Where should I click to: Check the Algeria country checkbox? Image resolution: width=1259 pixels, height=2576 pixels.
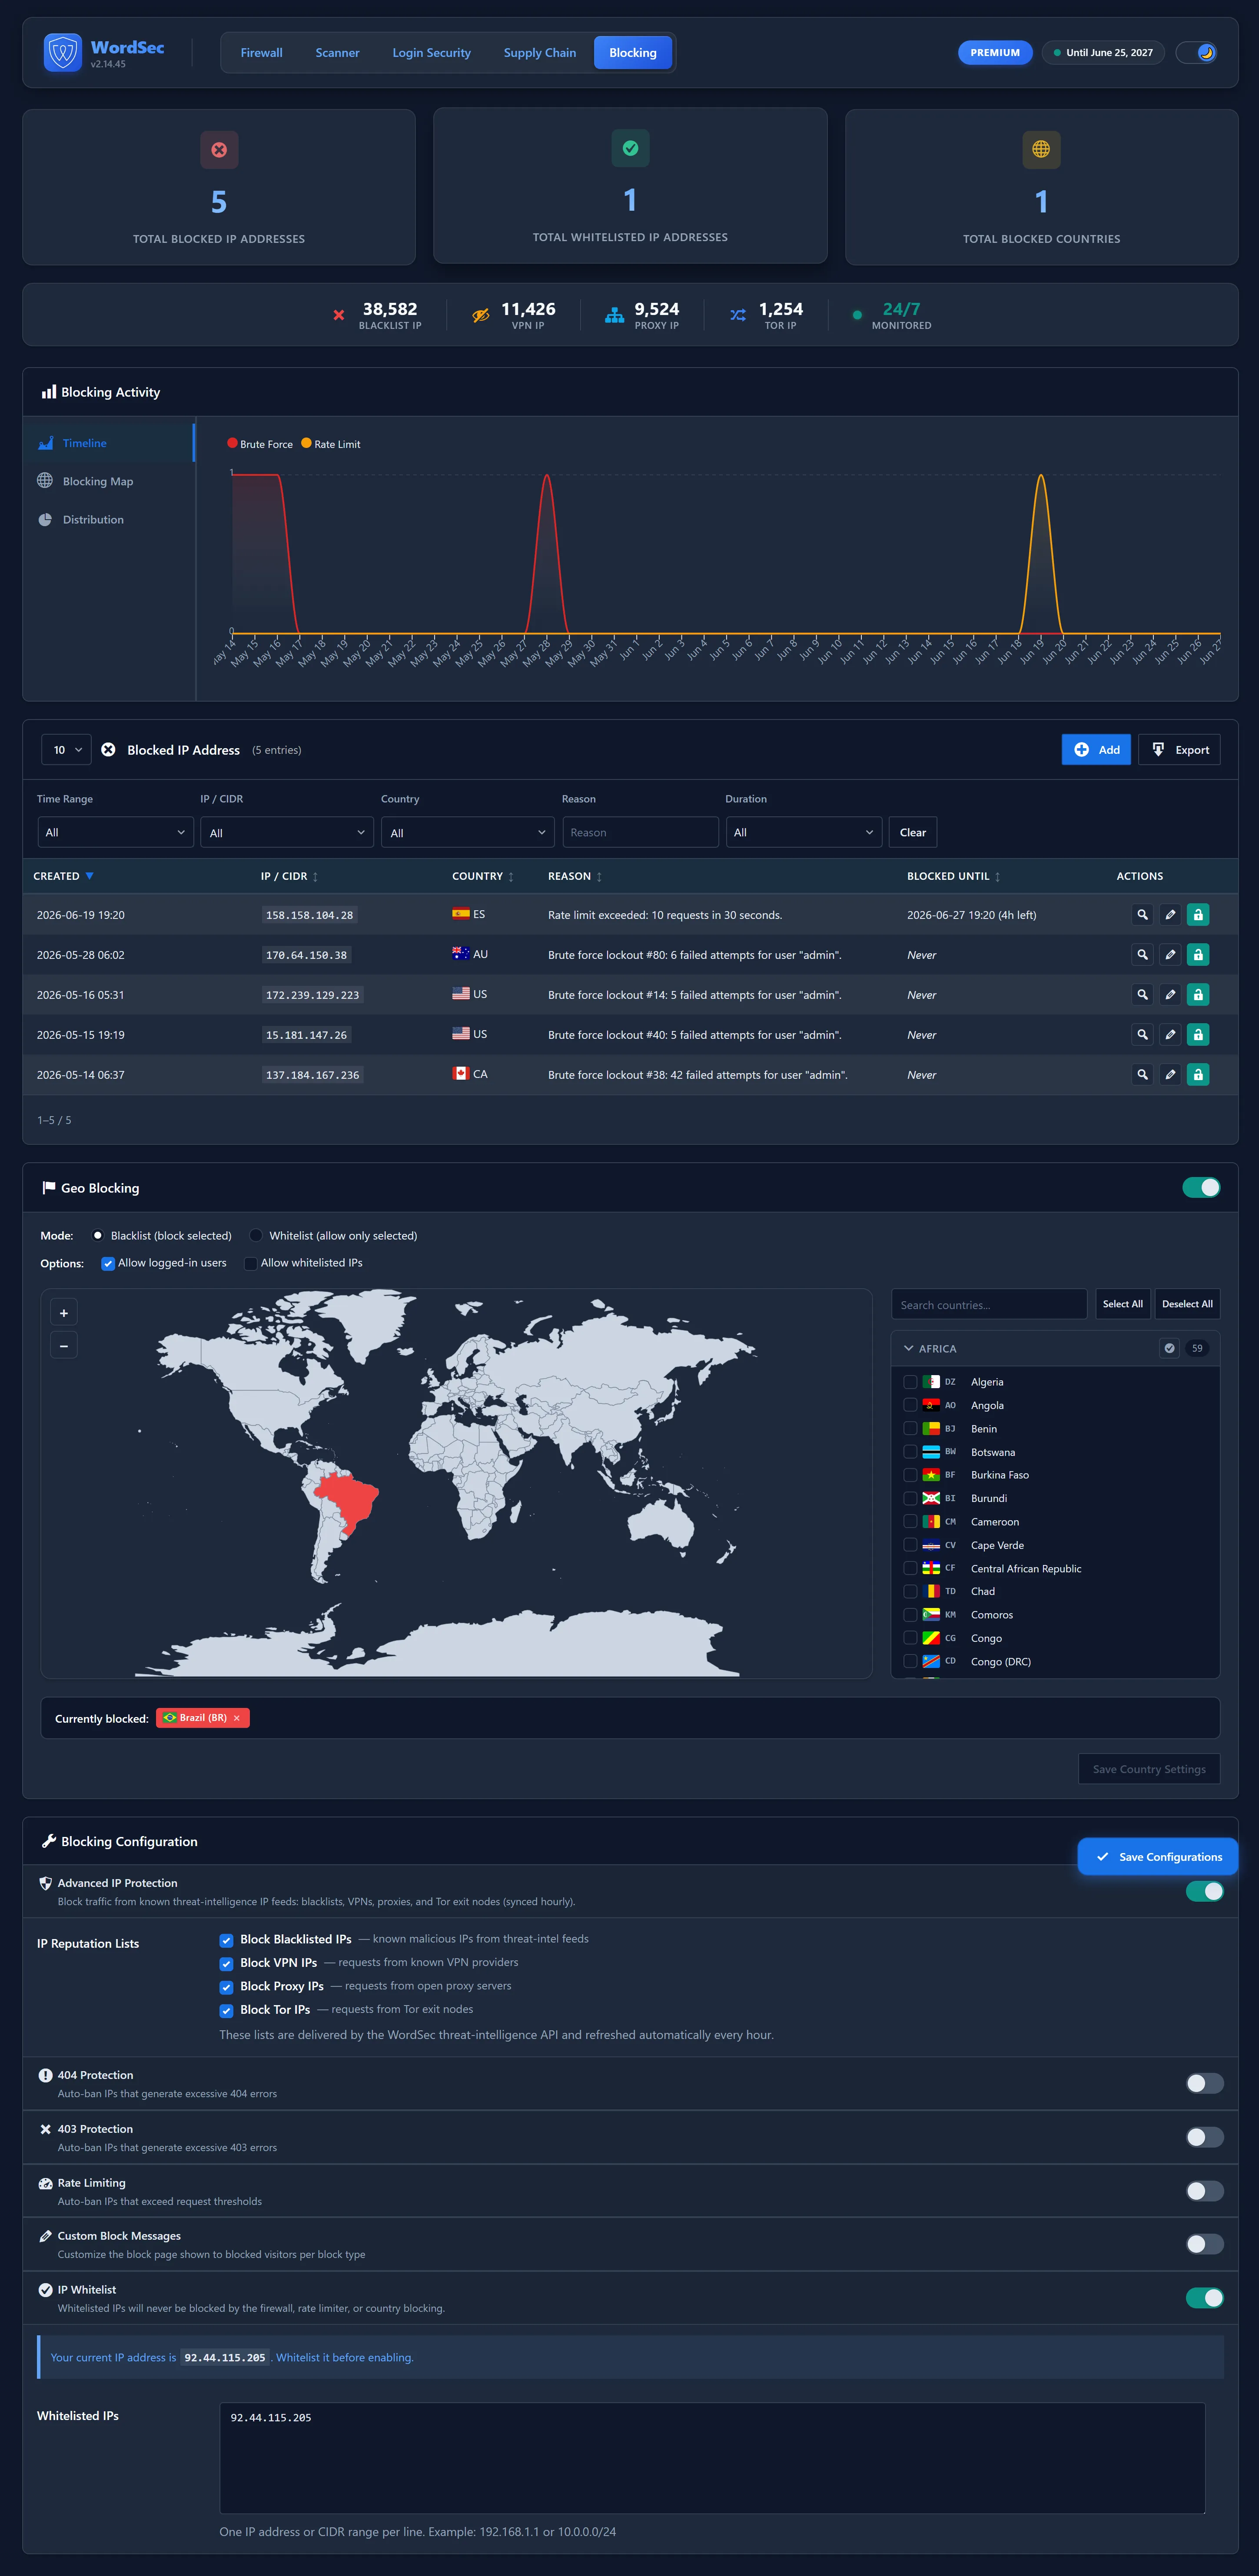pyautogui.click(x=910, y=1382)
